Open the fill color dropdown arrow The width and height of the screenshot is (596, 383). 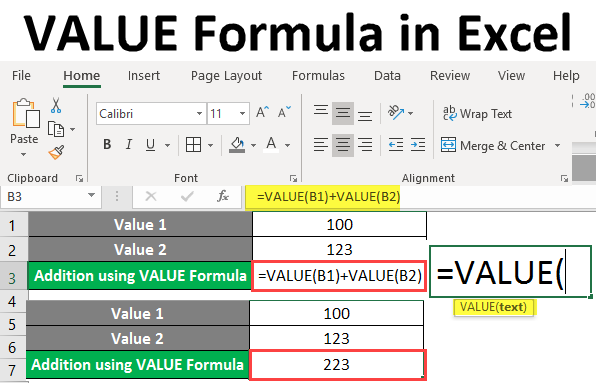pos(253,145)
